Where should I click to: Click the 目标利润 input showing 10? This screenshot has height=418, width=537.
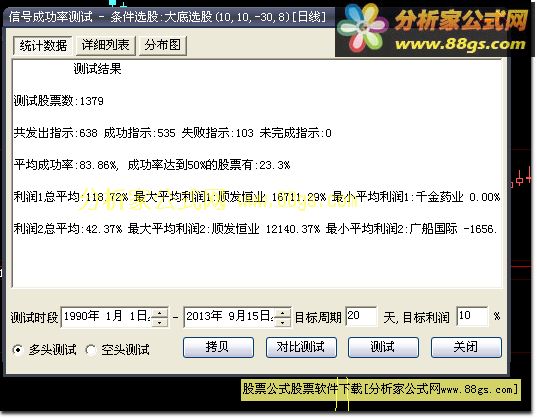(x=472, y=316)
